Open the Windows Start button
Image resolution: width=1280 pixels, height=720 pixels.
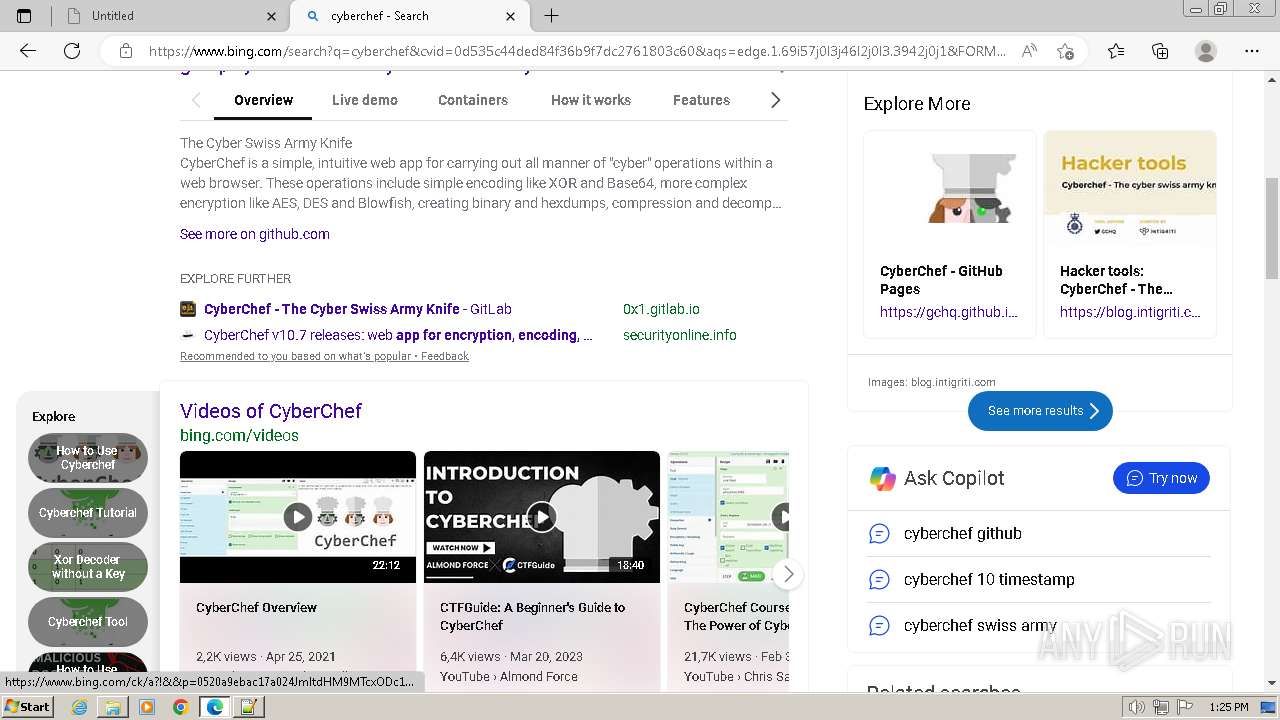click(x=27, y=707)
